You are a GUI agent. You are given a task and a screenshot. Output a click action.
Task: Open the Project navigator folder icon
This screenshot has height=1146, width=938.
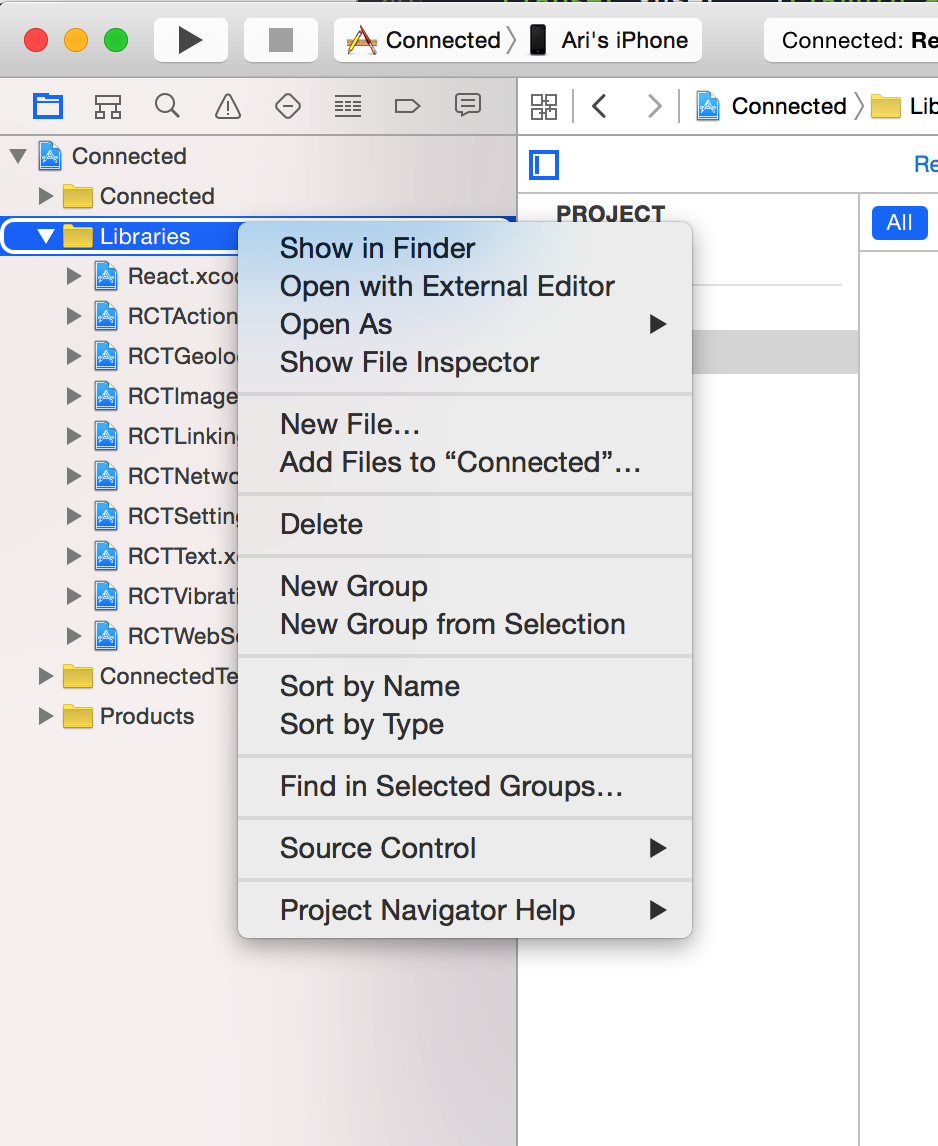tap(48, 107)
